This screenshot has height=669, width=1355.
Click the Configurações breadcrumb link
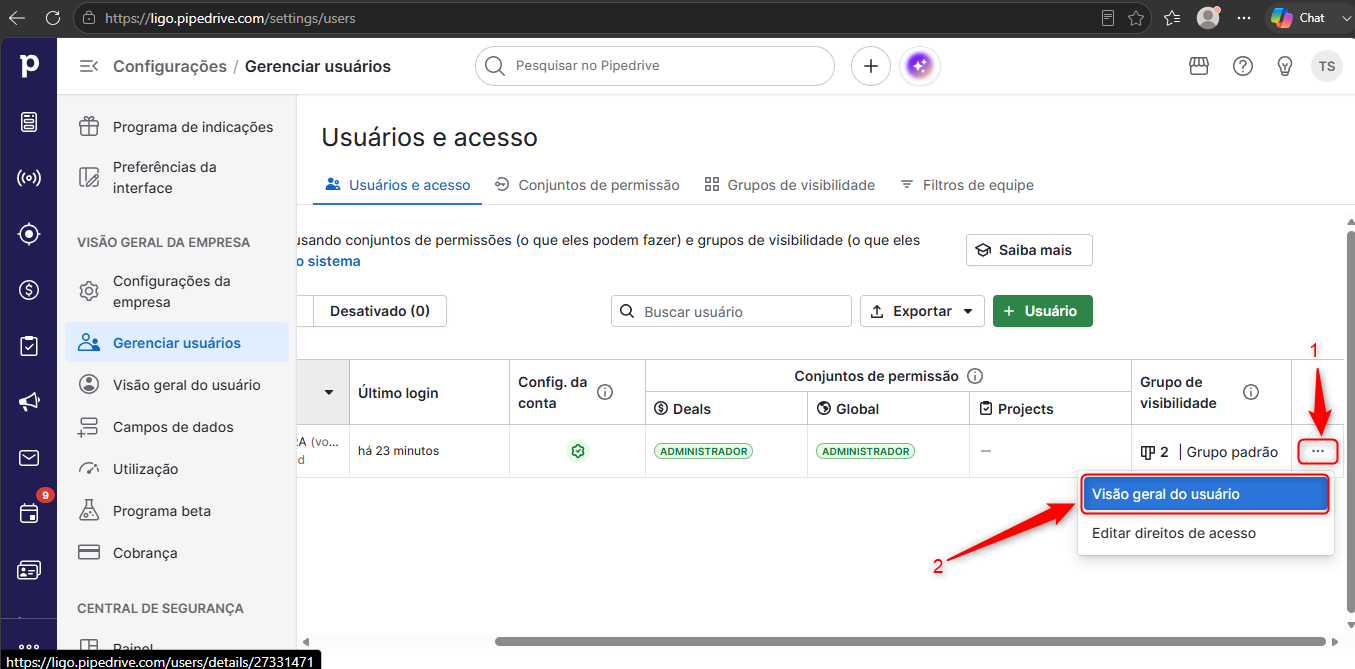(170, 66)
